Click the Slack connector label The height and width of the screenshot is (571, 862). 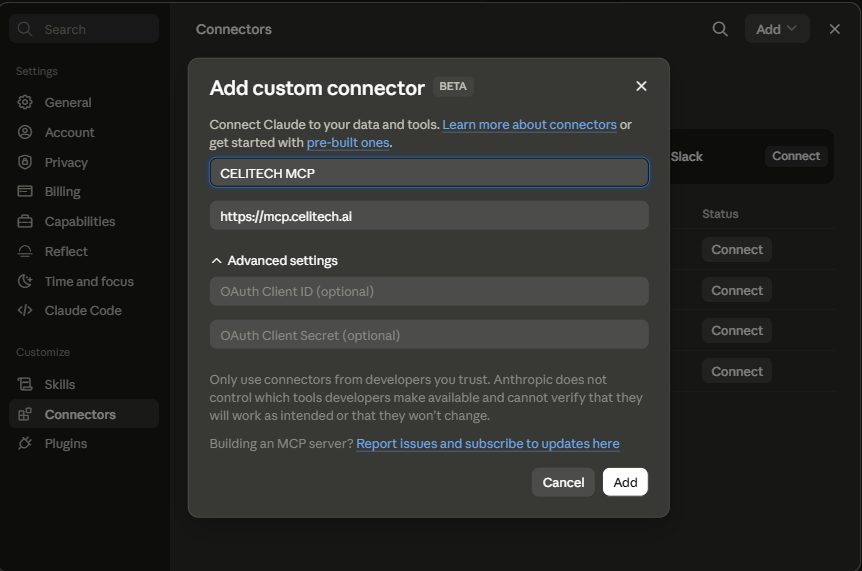pos(687,157)
